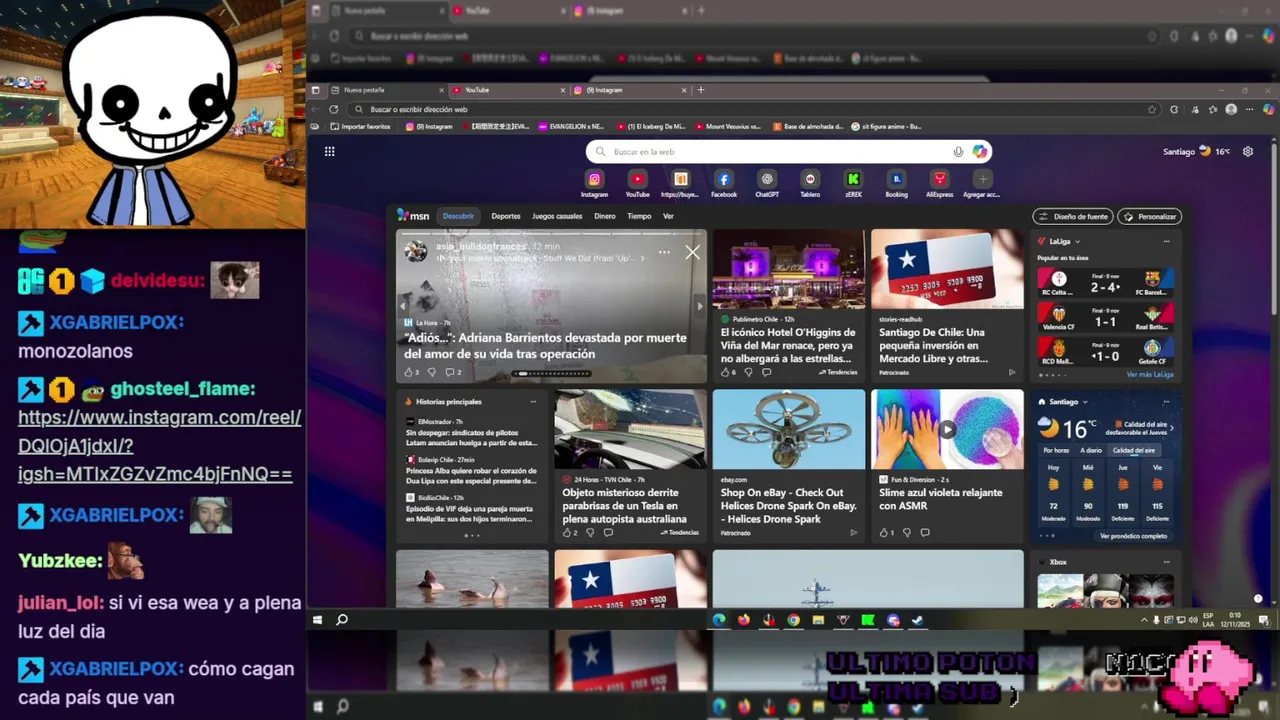The height and width of the screenshot is (720, 1280).
Task: Play the Slime azul violeta video
Action: pyautogui.click(x=947, y=430)
